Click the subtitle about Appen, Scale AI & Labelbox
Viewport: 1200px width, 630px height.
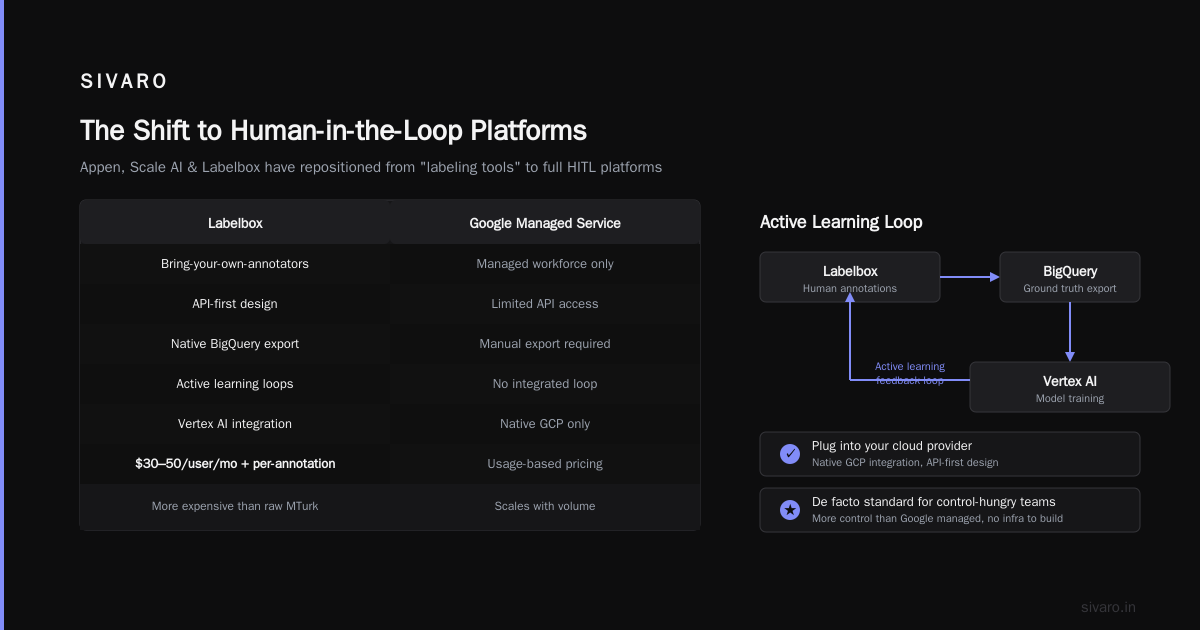pyautogui.click(x=371, y=167)
